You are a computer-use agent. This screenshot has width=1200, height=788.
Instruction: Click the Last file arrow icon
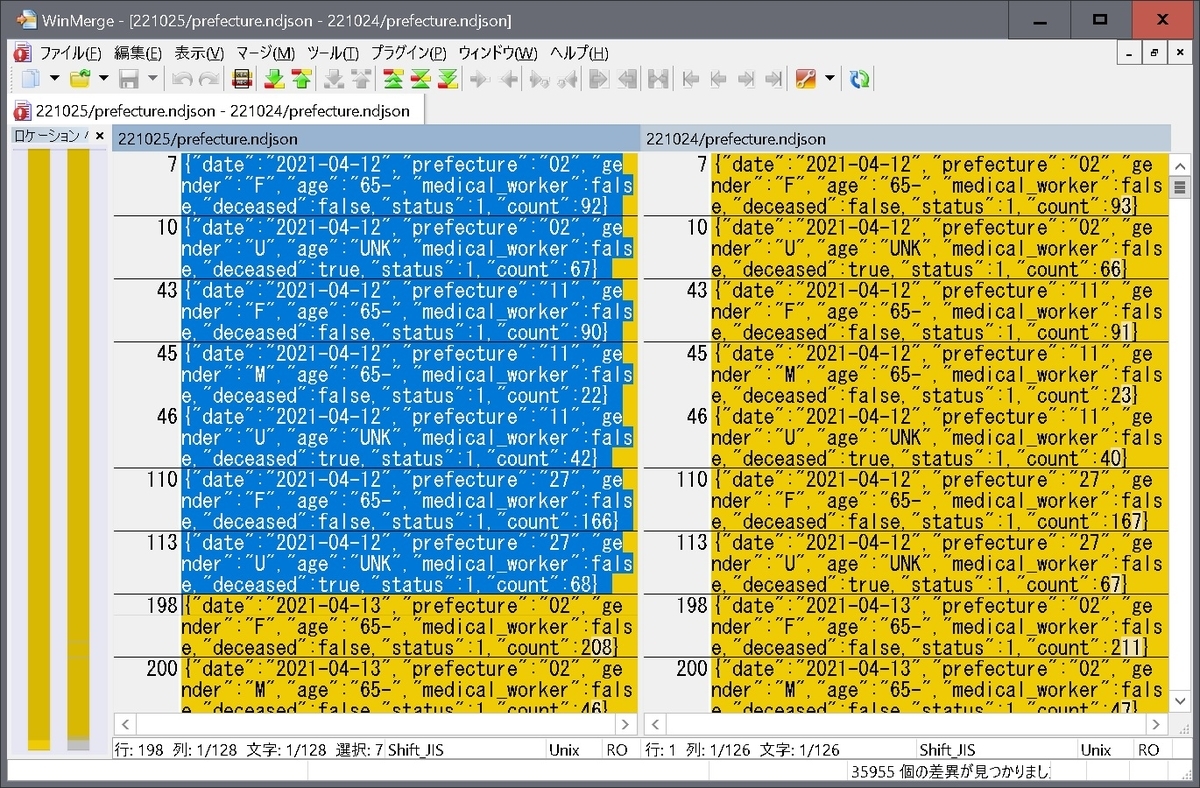pyautogui.click(x=773, y=79)
